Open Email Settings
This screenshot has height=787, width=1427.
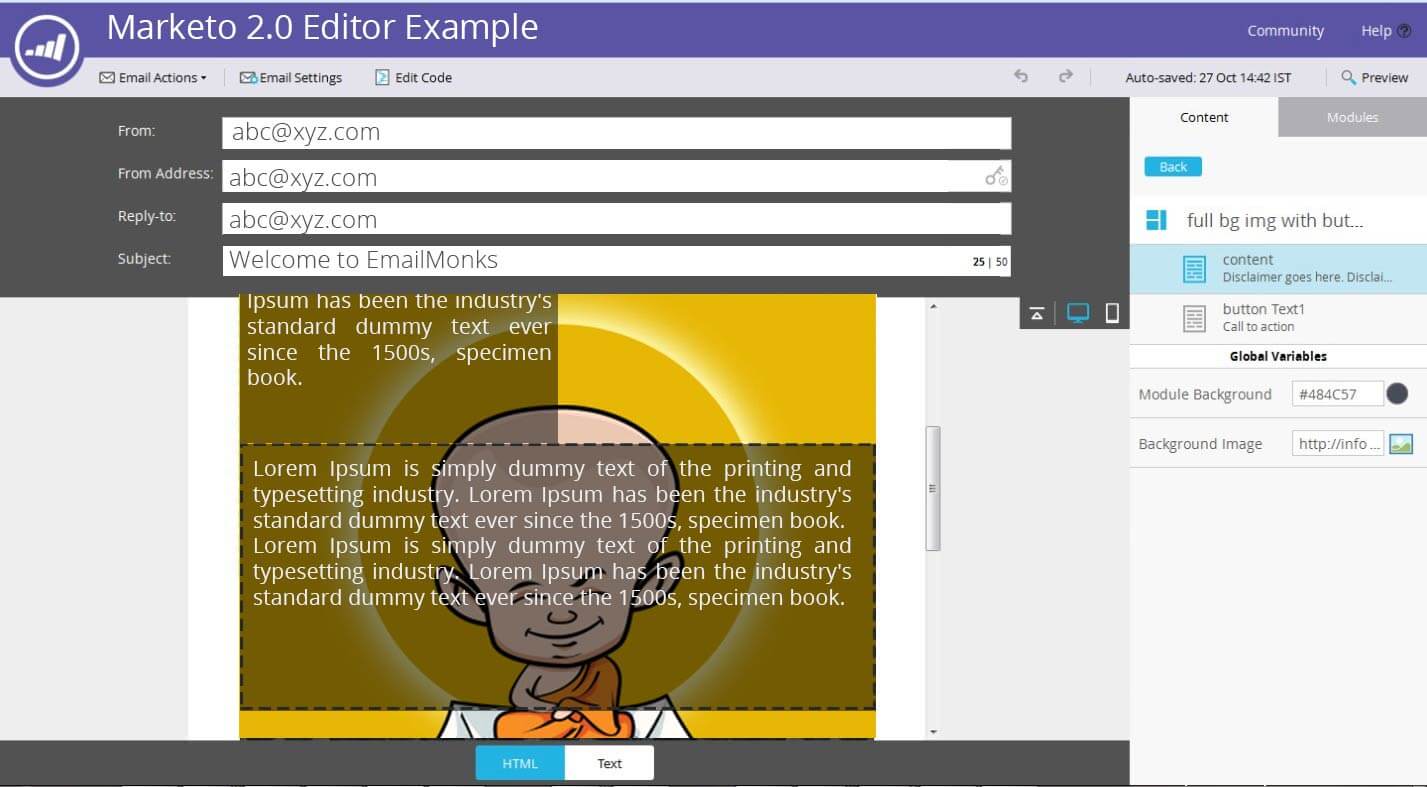pyautogui.click(x=291, y=77)
